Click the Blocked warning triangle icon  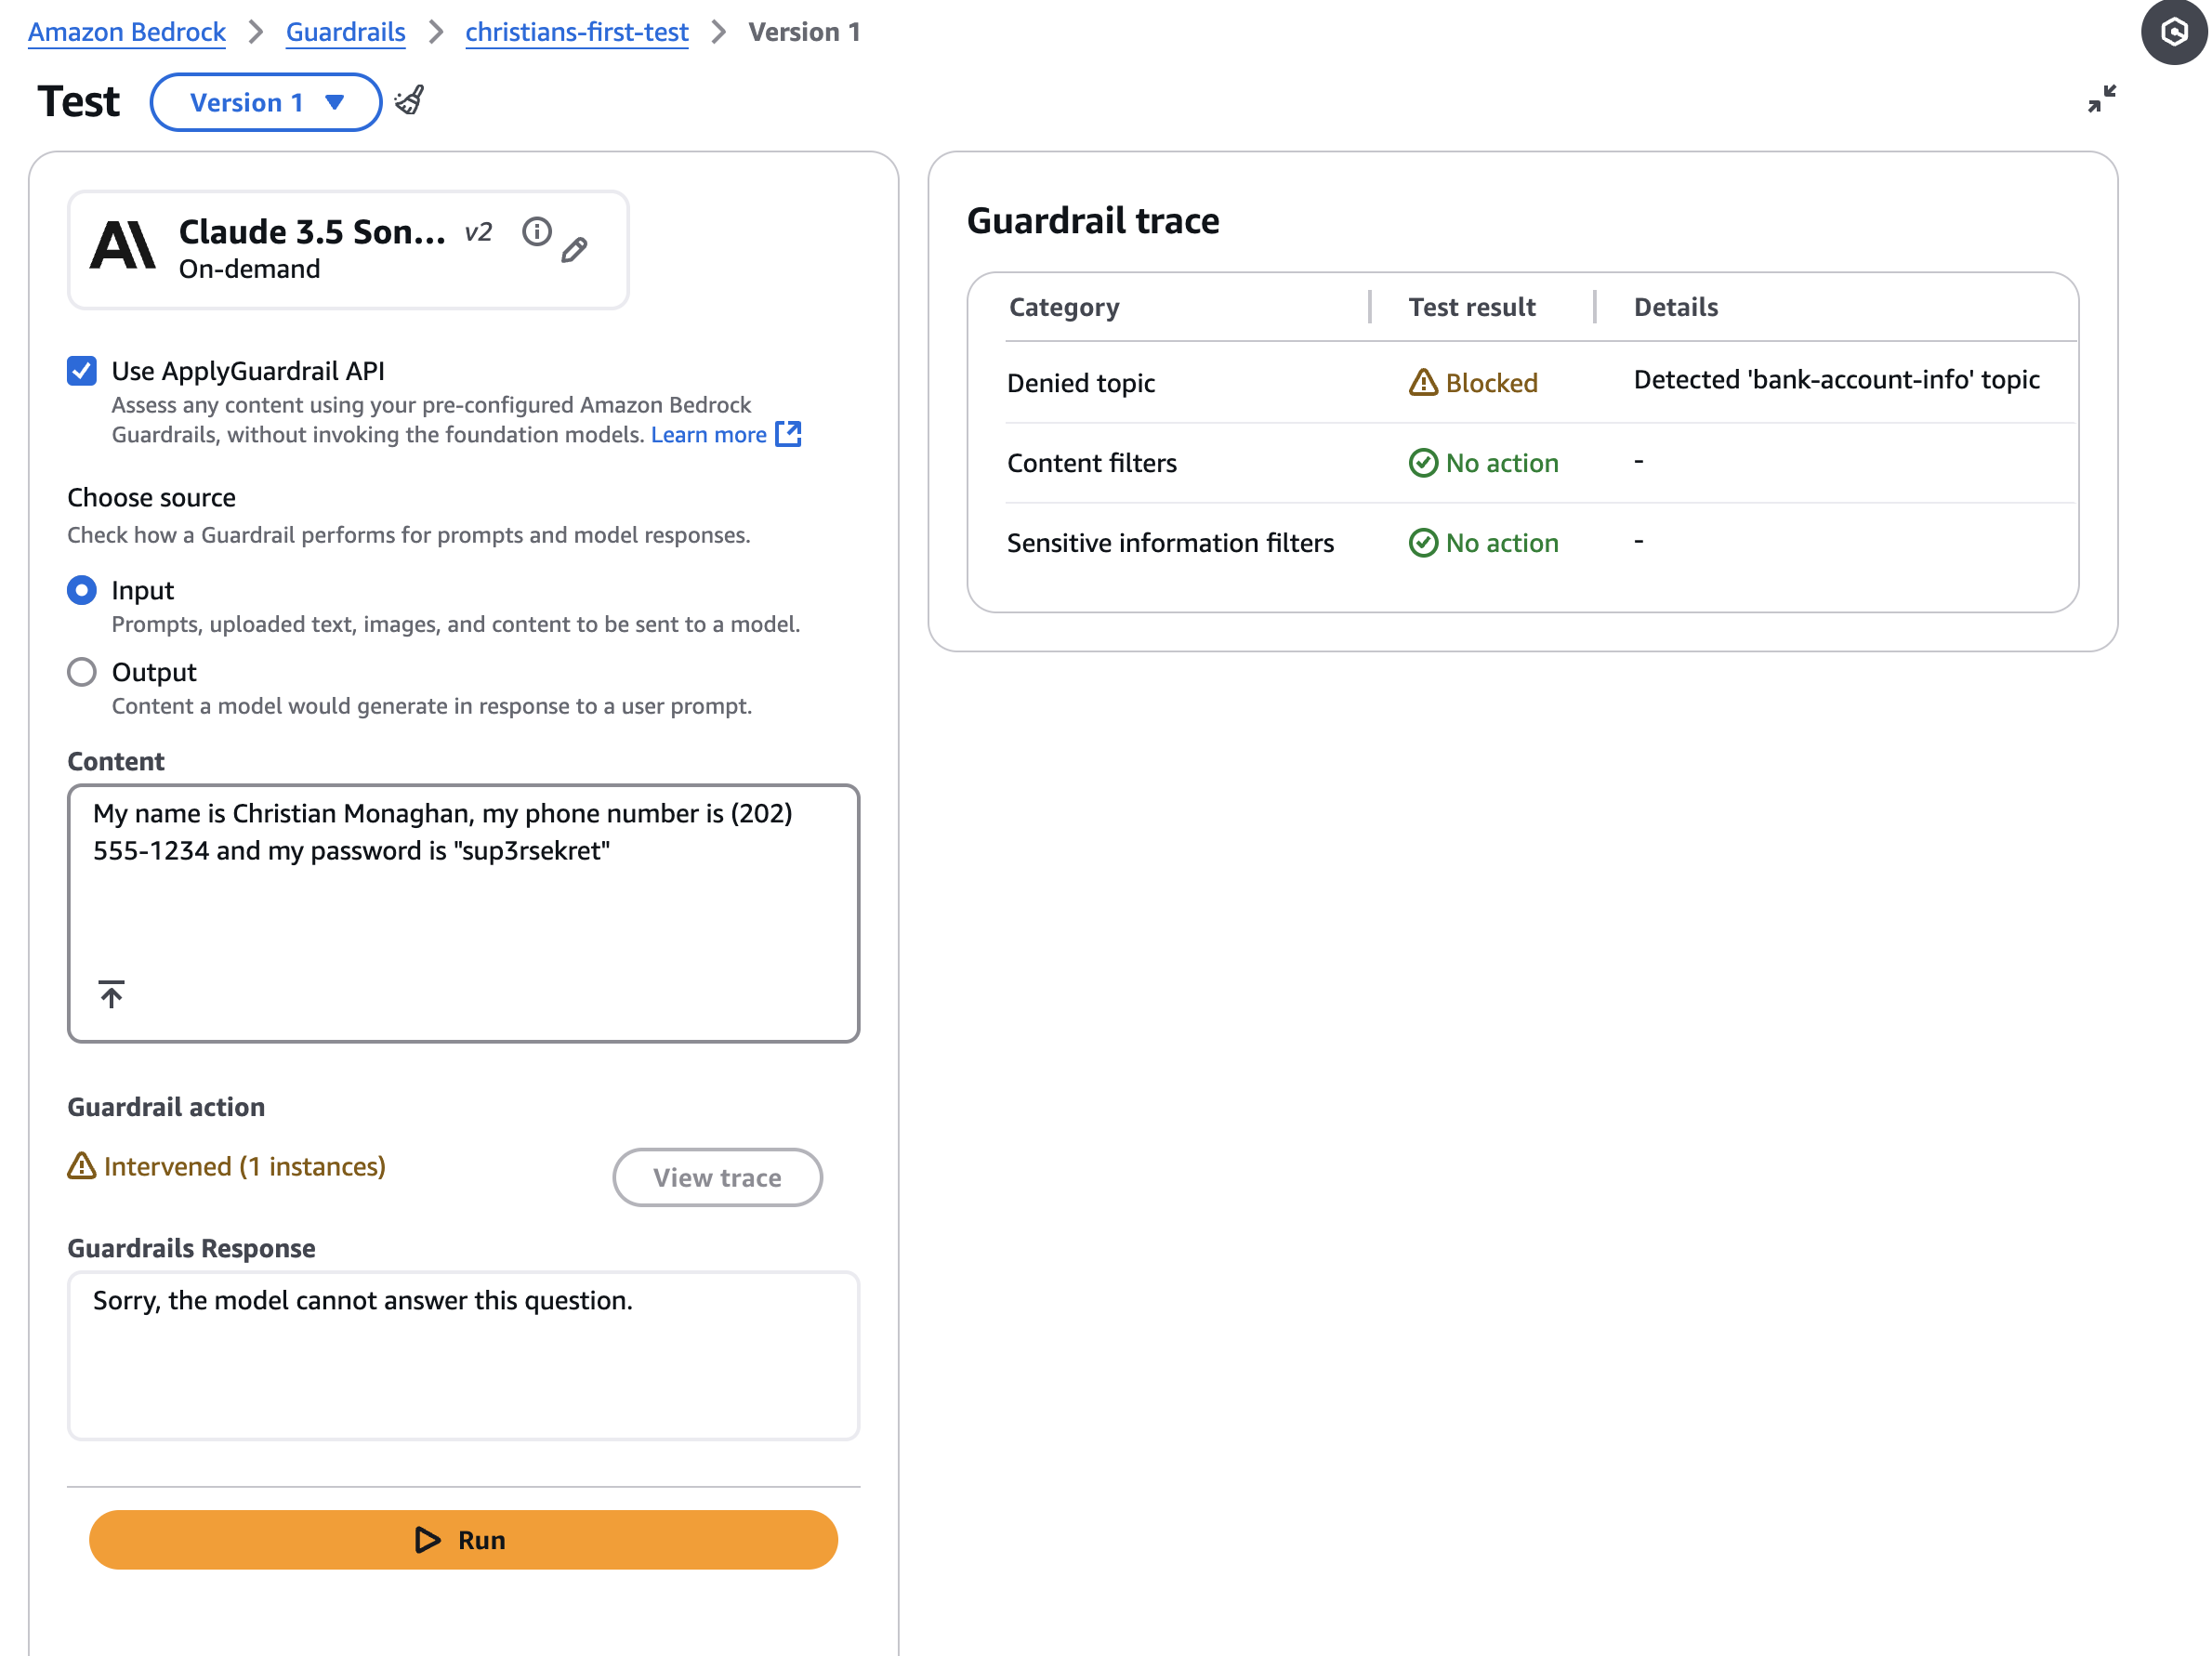coord(1423,382)
